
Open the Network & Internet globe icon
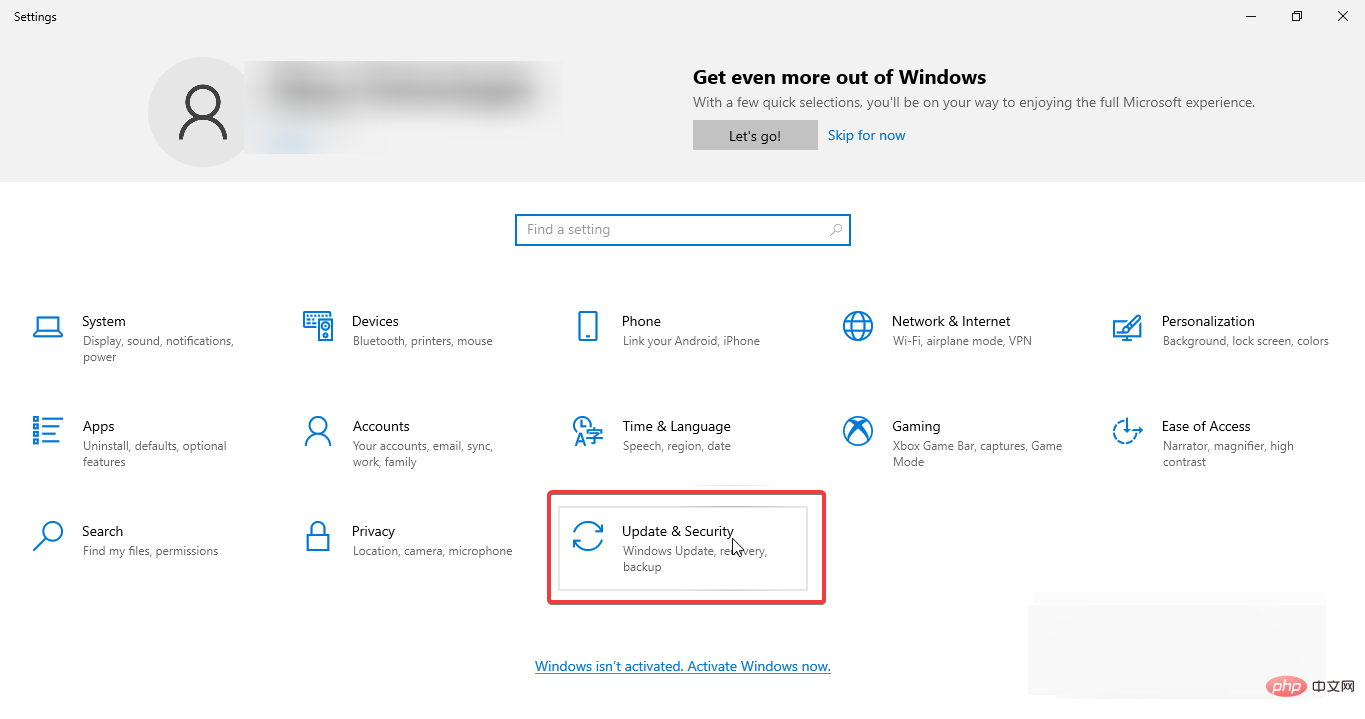click(x=857, y=326)
